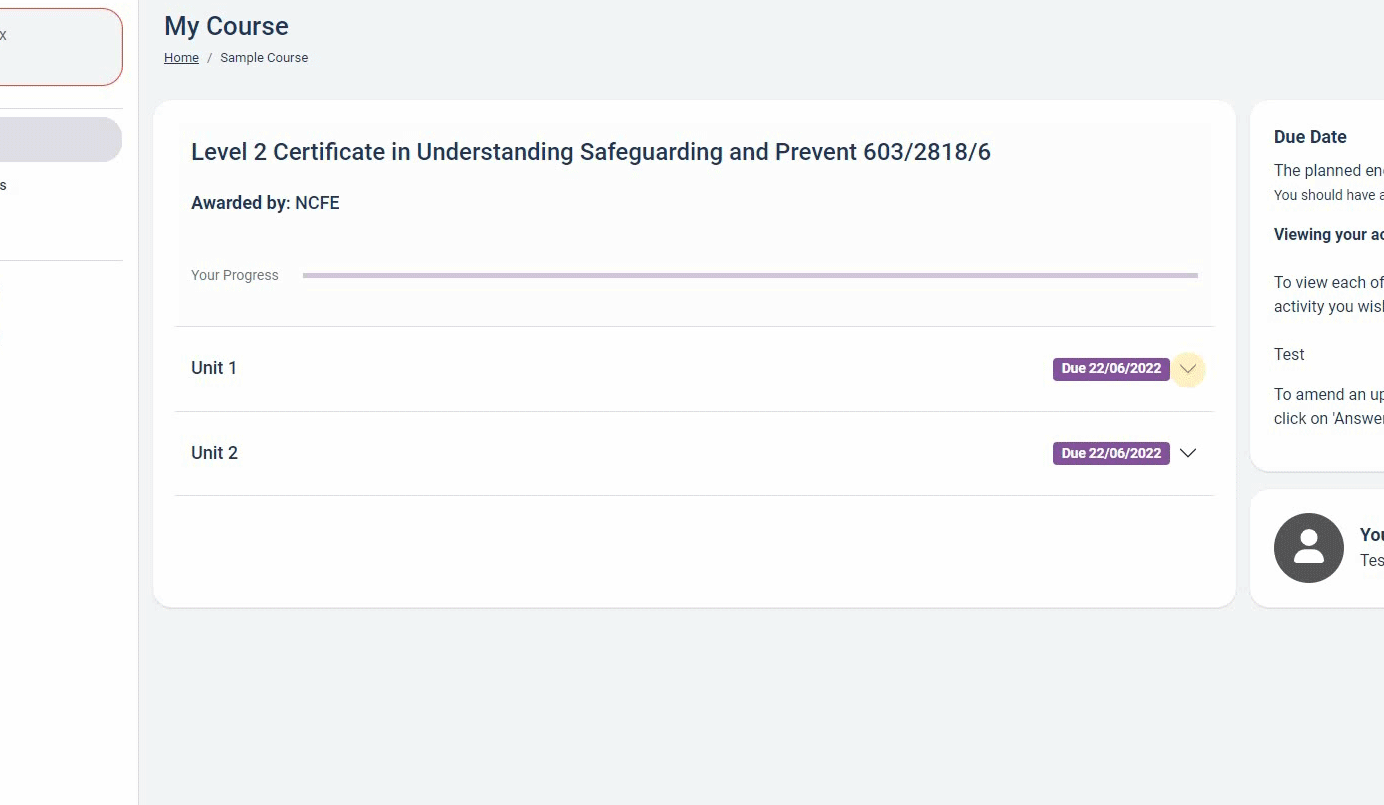The width and height of the screenshot is (1384, 805).
Task: Go to the Home breadcrumb link
Action: pyautogui.click(x=181, y=58)
